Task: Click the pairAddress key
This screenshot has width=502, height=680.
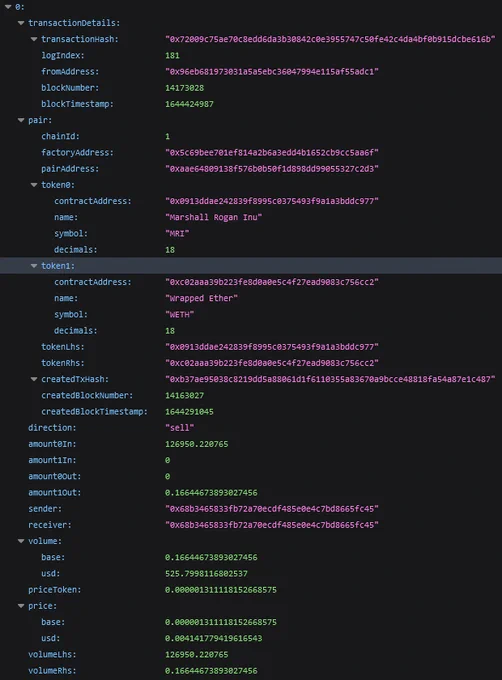Action: tap(70, 169)
